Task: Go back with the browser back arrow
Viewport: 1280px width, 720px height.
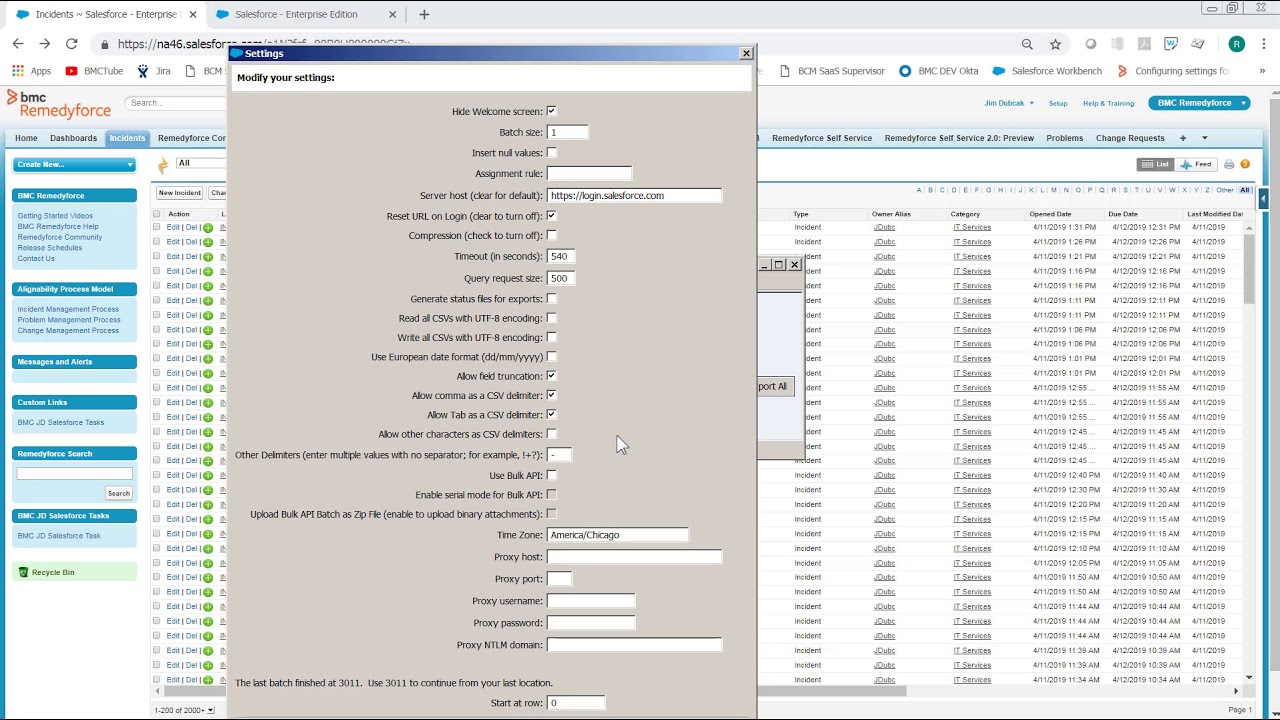Action: pyautogui.click(x=18, y=44)
